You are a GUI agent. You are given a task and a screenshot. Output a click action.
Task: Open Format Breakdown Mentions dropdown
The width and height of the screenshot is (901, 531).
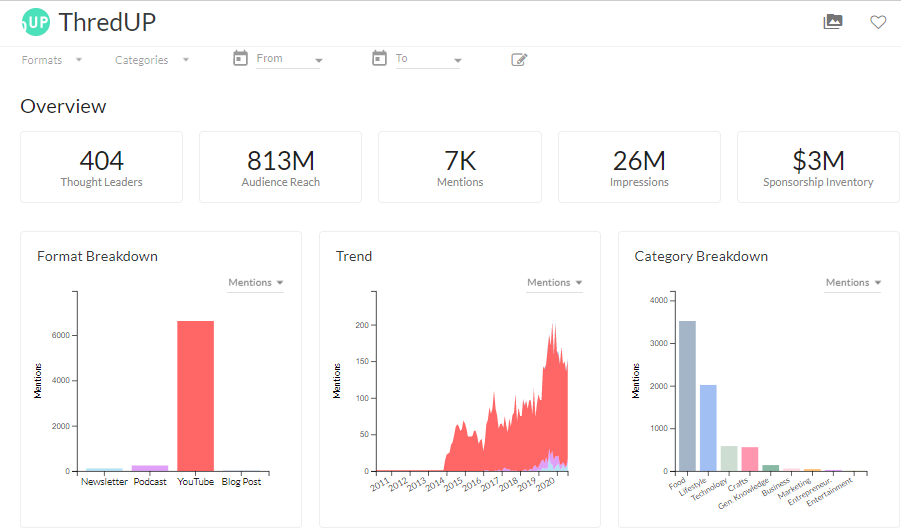click(x=256, y=283)
